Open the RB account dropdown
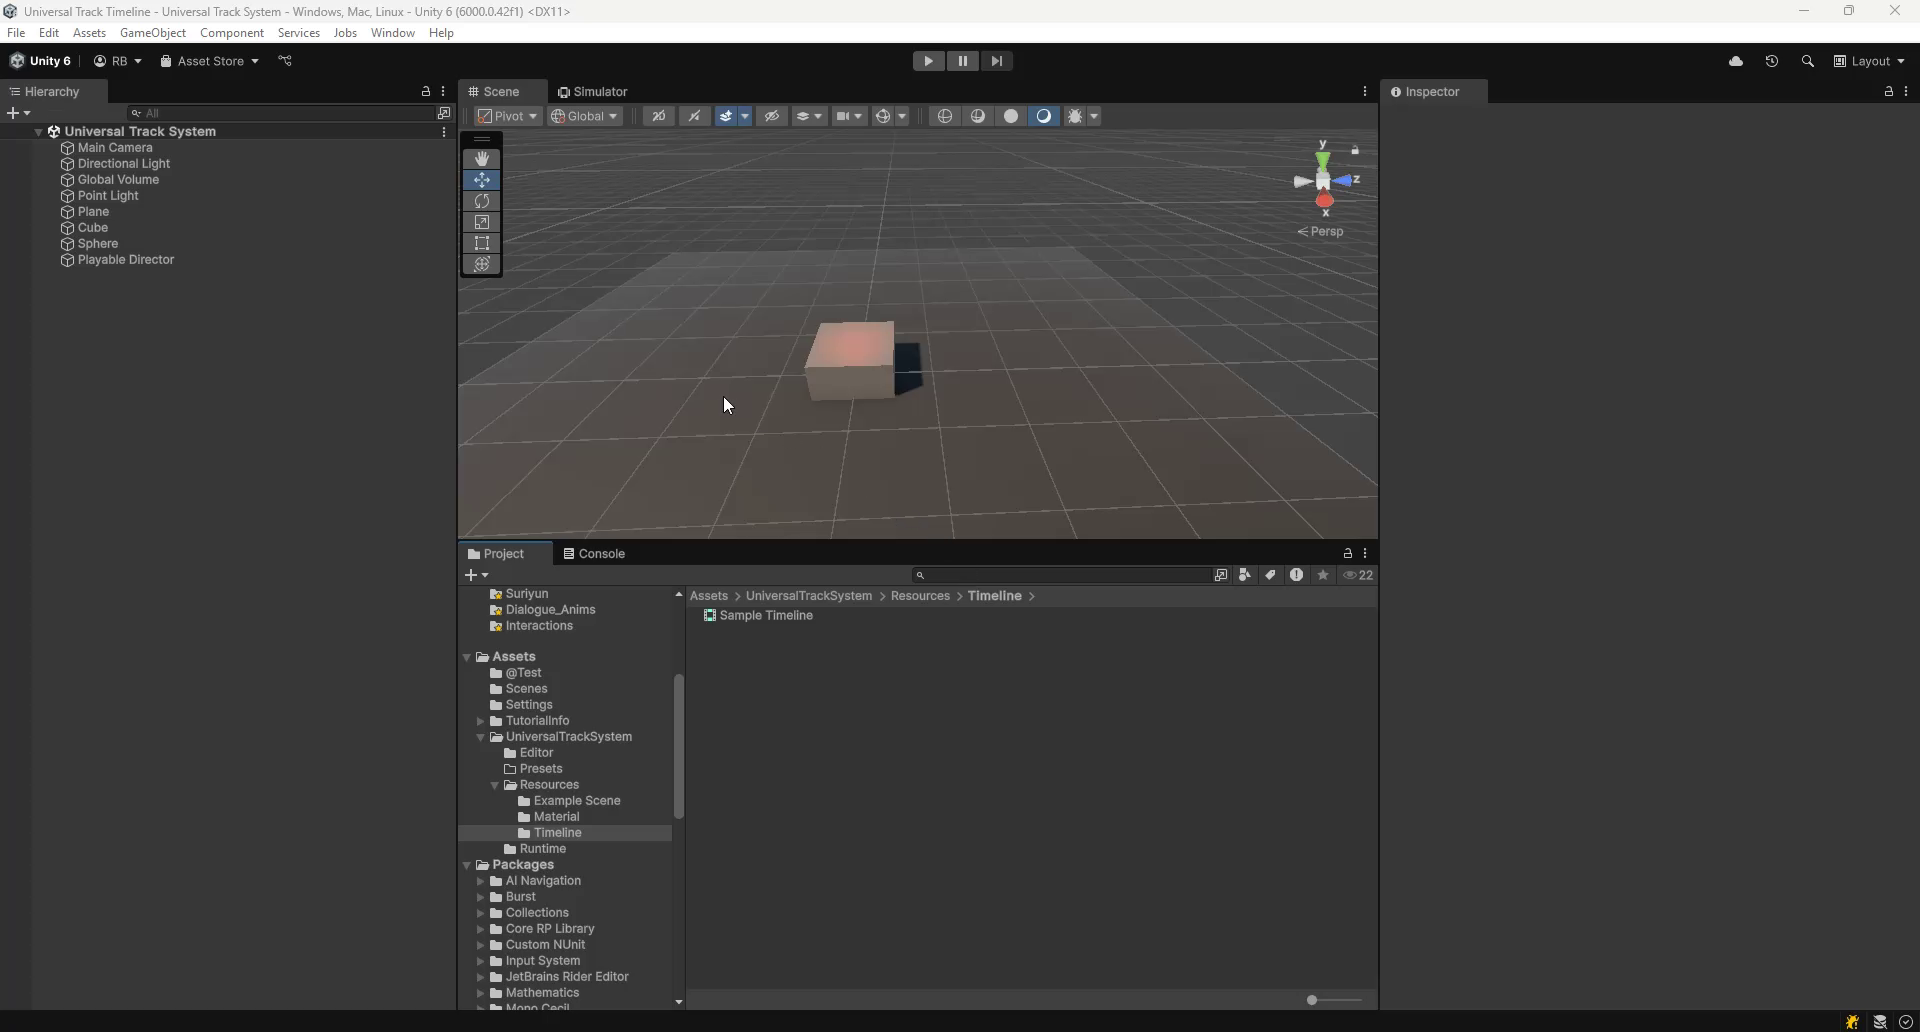 (x=118, y=61)
